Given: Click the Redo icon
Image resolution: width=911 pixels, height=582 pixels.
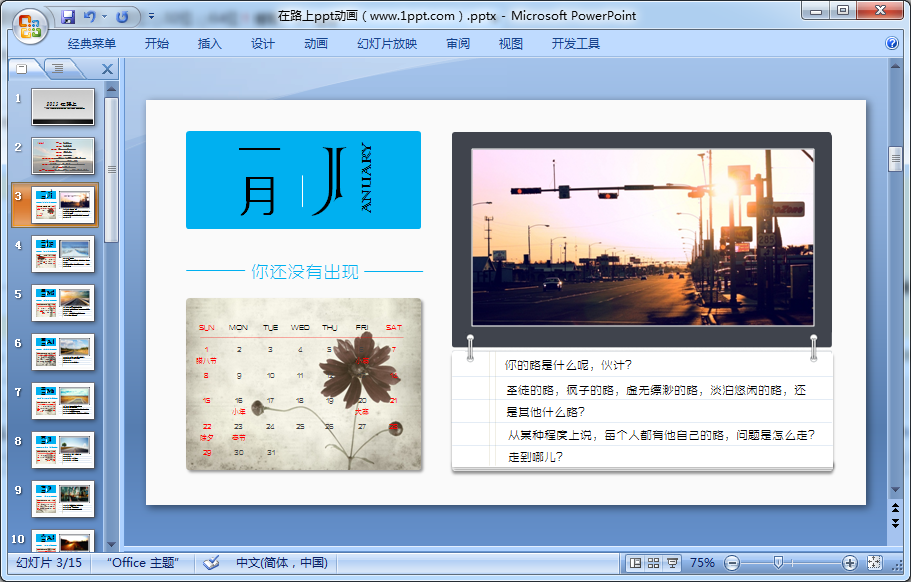Looking at the screenshot, I should [122, 17].
